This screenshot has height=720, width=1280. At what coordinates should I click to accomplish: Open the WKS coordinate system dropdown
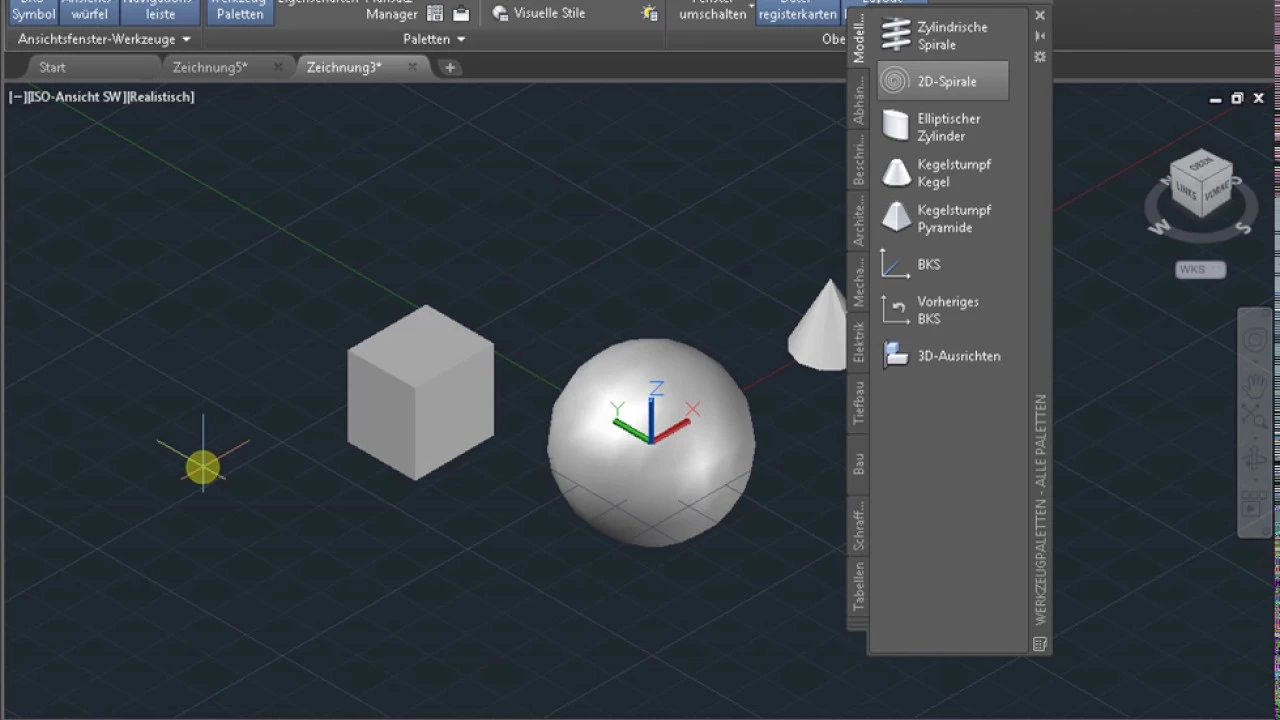[1201, 269]
